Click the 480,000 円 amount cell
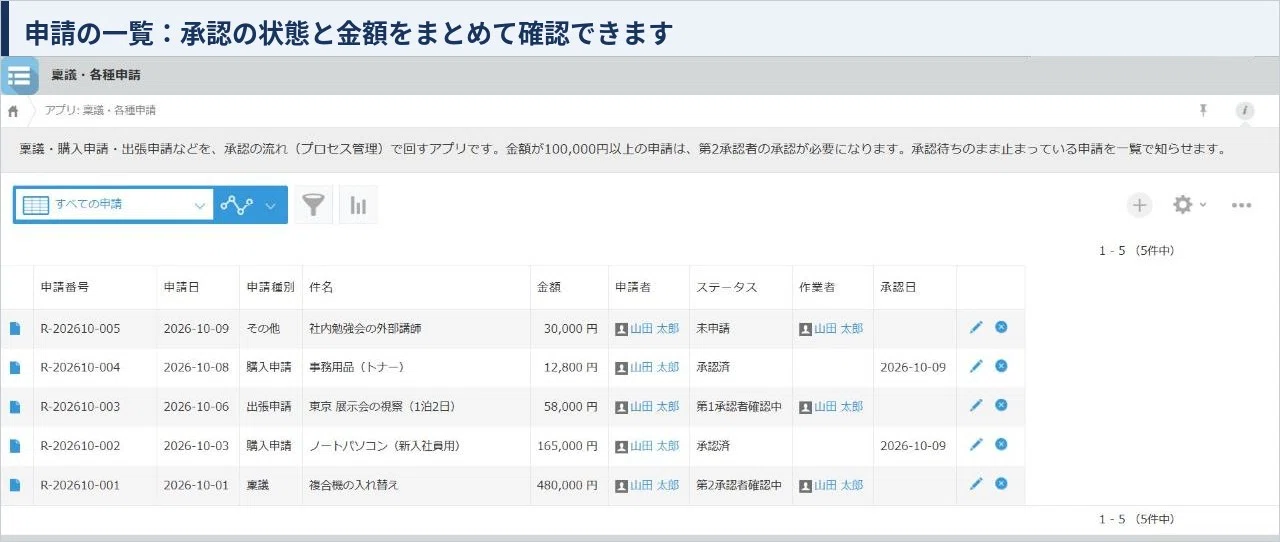 [x=568, y=485]
